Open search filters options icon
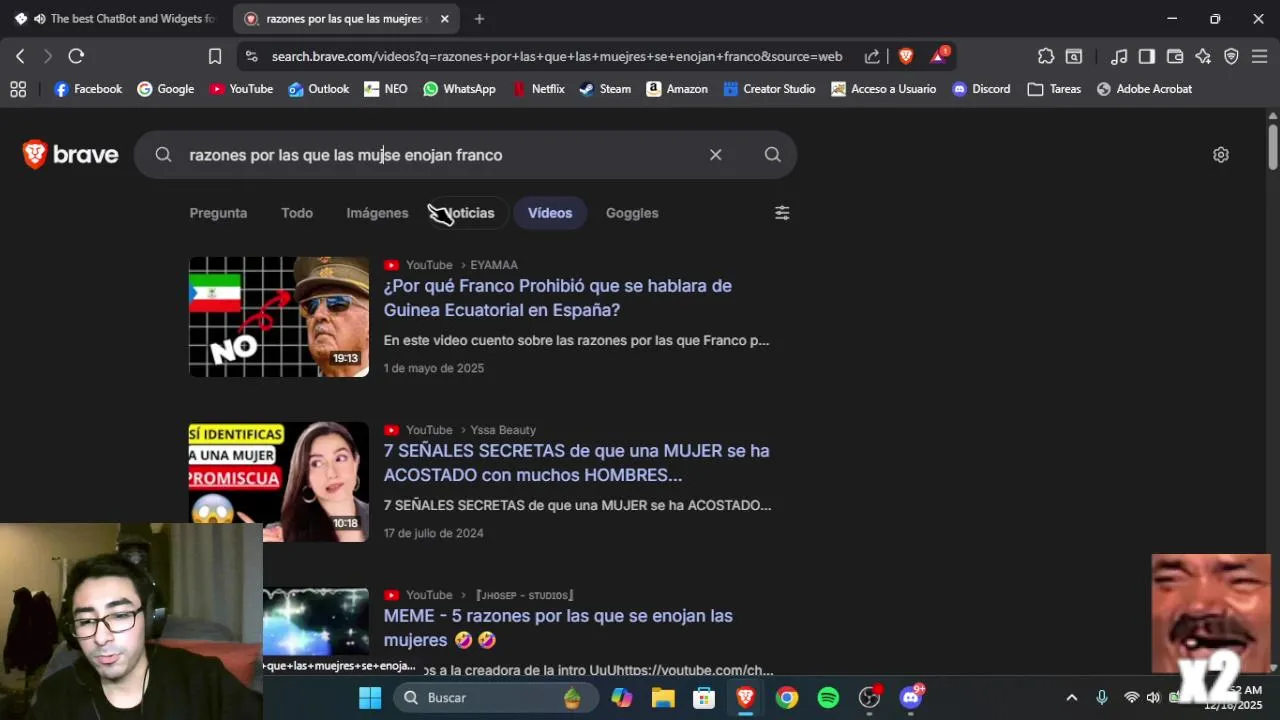This screenshot has width=1280, height=720. (782, 213)
